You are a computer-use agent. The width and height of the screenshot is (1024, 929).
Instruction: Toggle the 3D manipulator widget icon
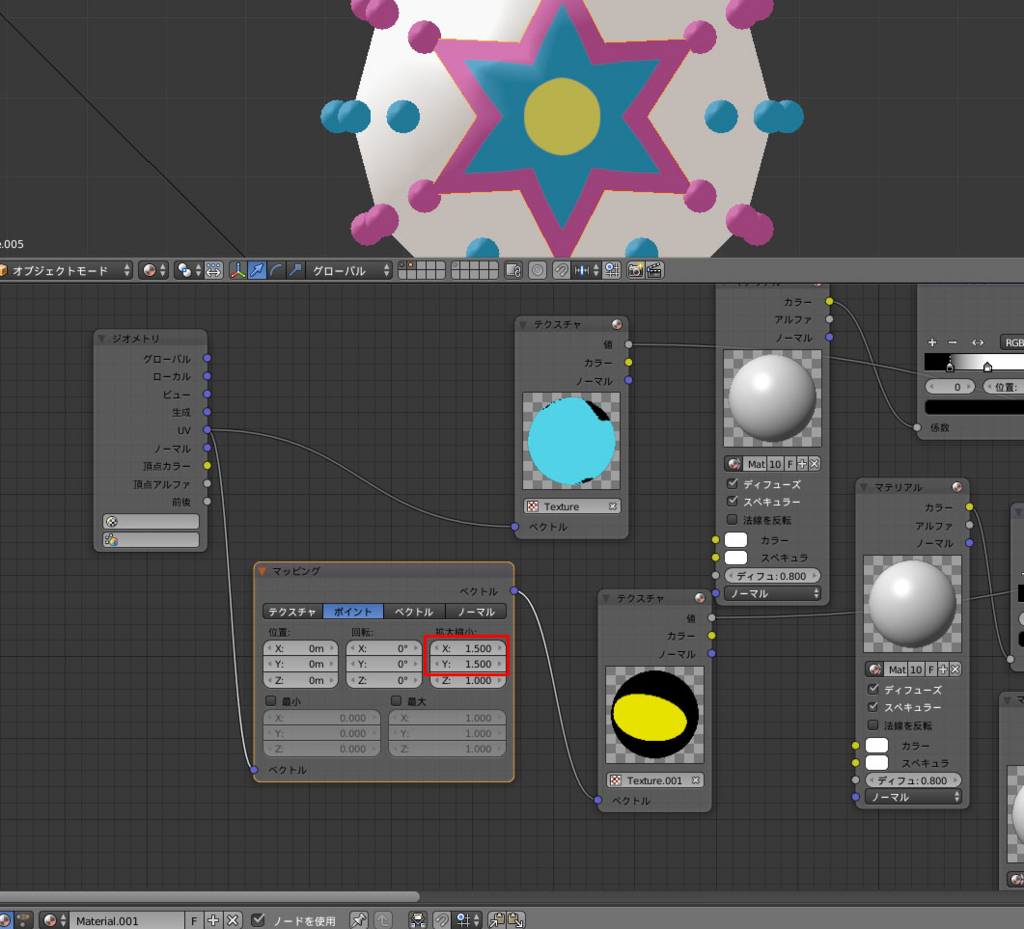(238, 270)
